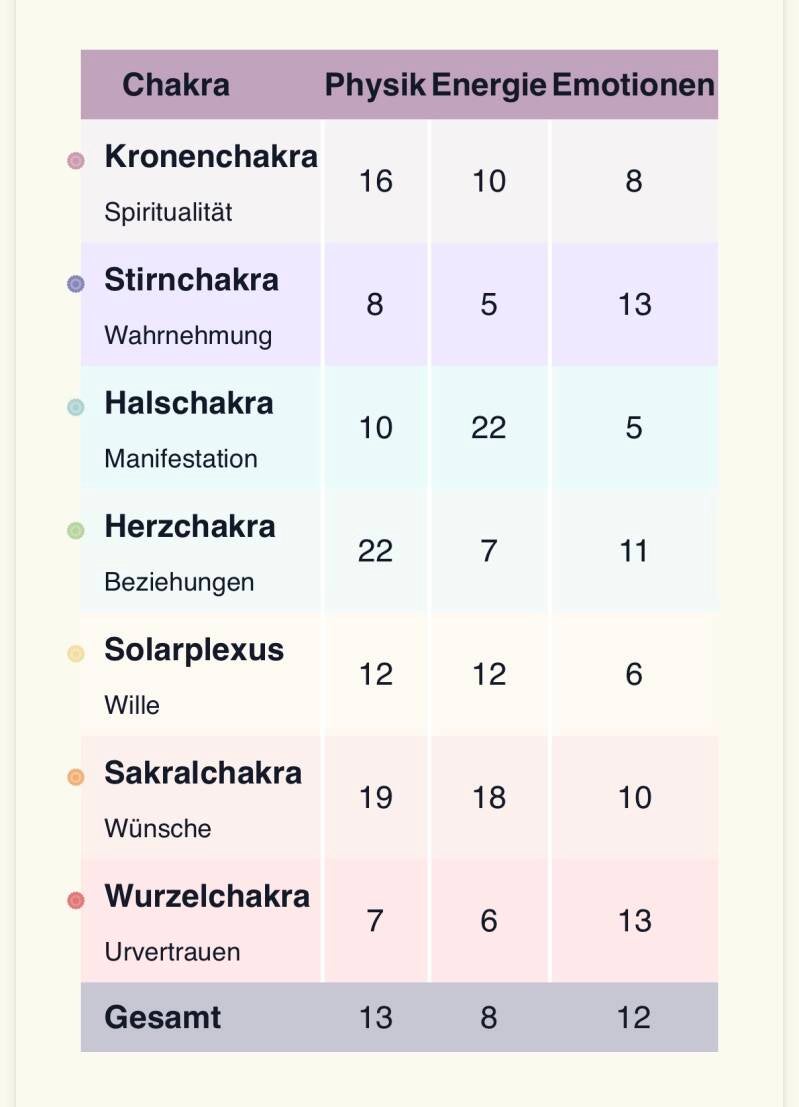Click the yellow Solarplexus dot icon
Screen dimensions: 799x1107
[76, 654]
